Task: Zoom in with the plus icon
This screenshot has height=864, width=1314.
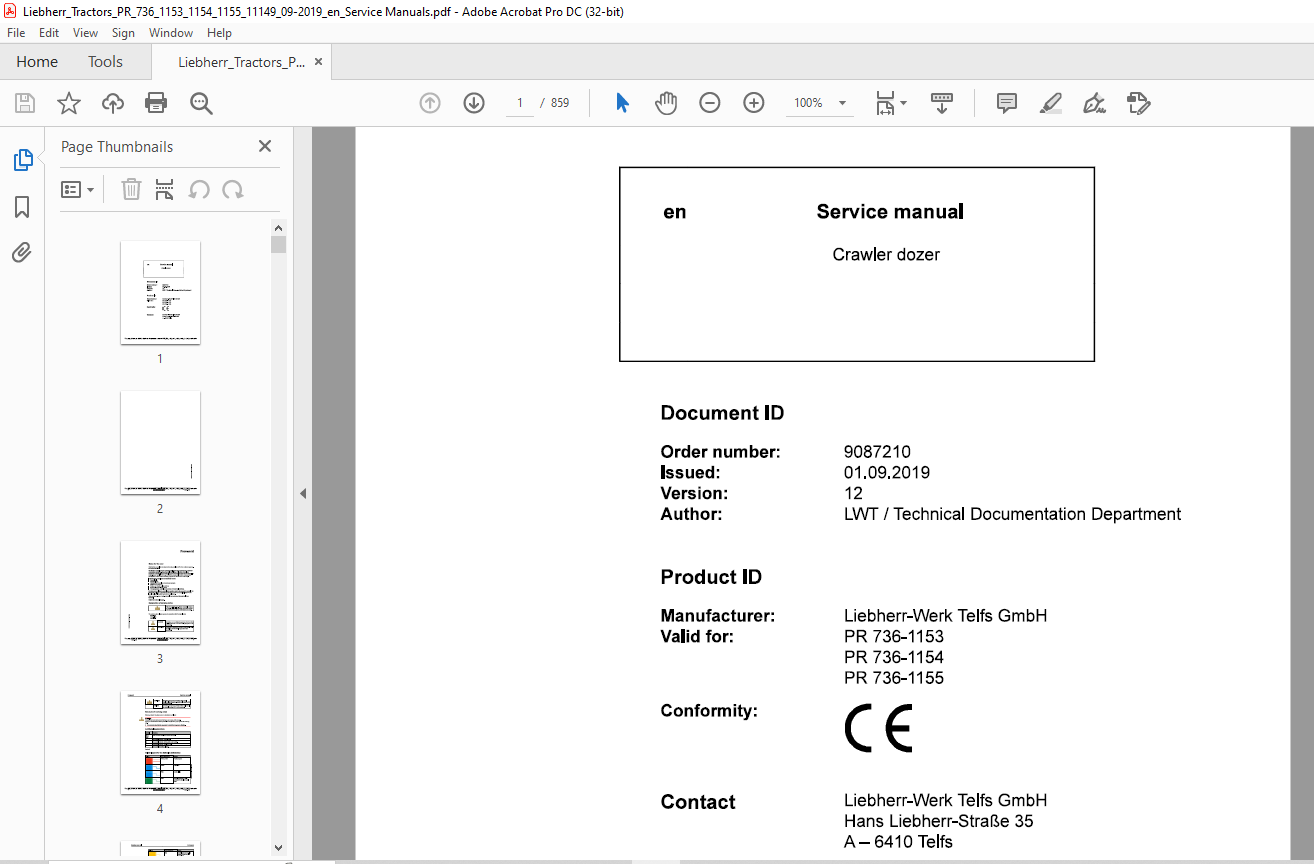Action: click(x=754, y=103)
